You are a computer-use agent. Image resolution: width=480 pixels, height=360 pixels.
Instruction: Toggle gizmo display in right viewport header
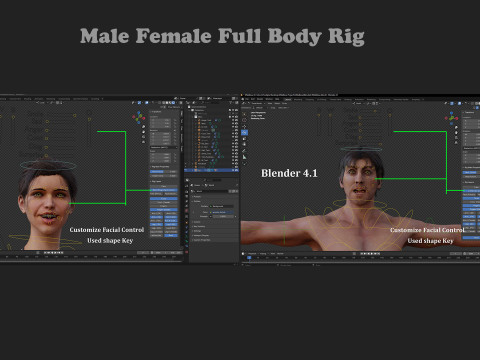(x=452, y=103)
